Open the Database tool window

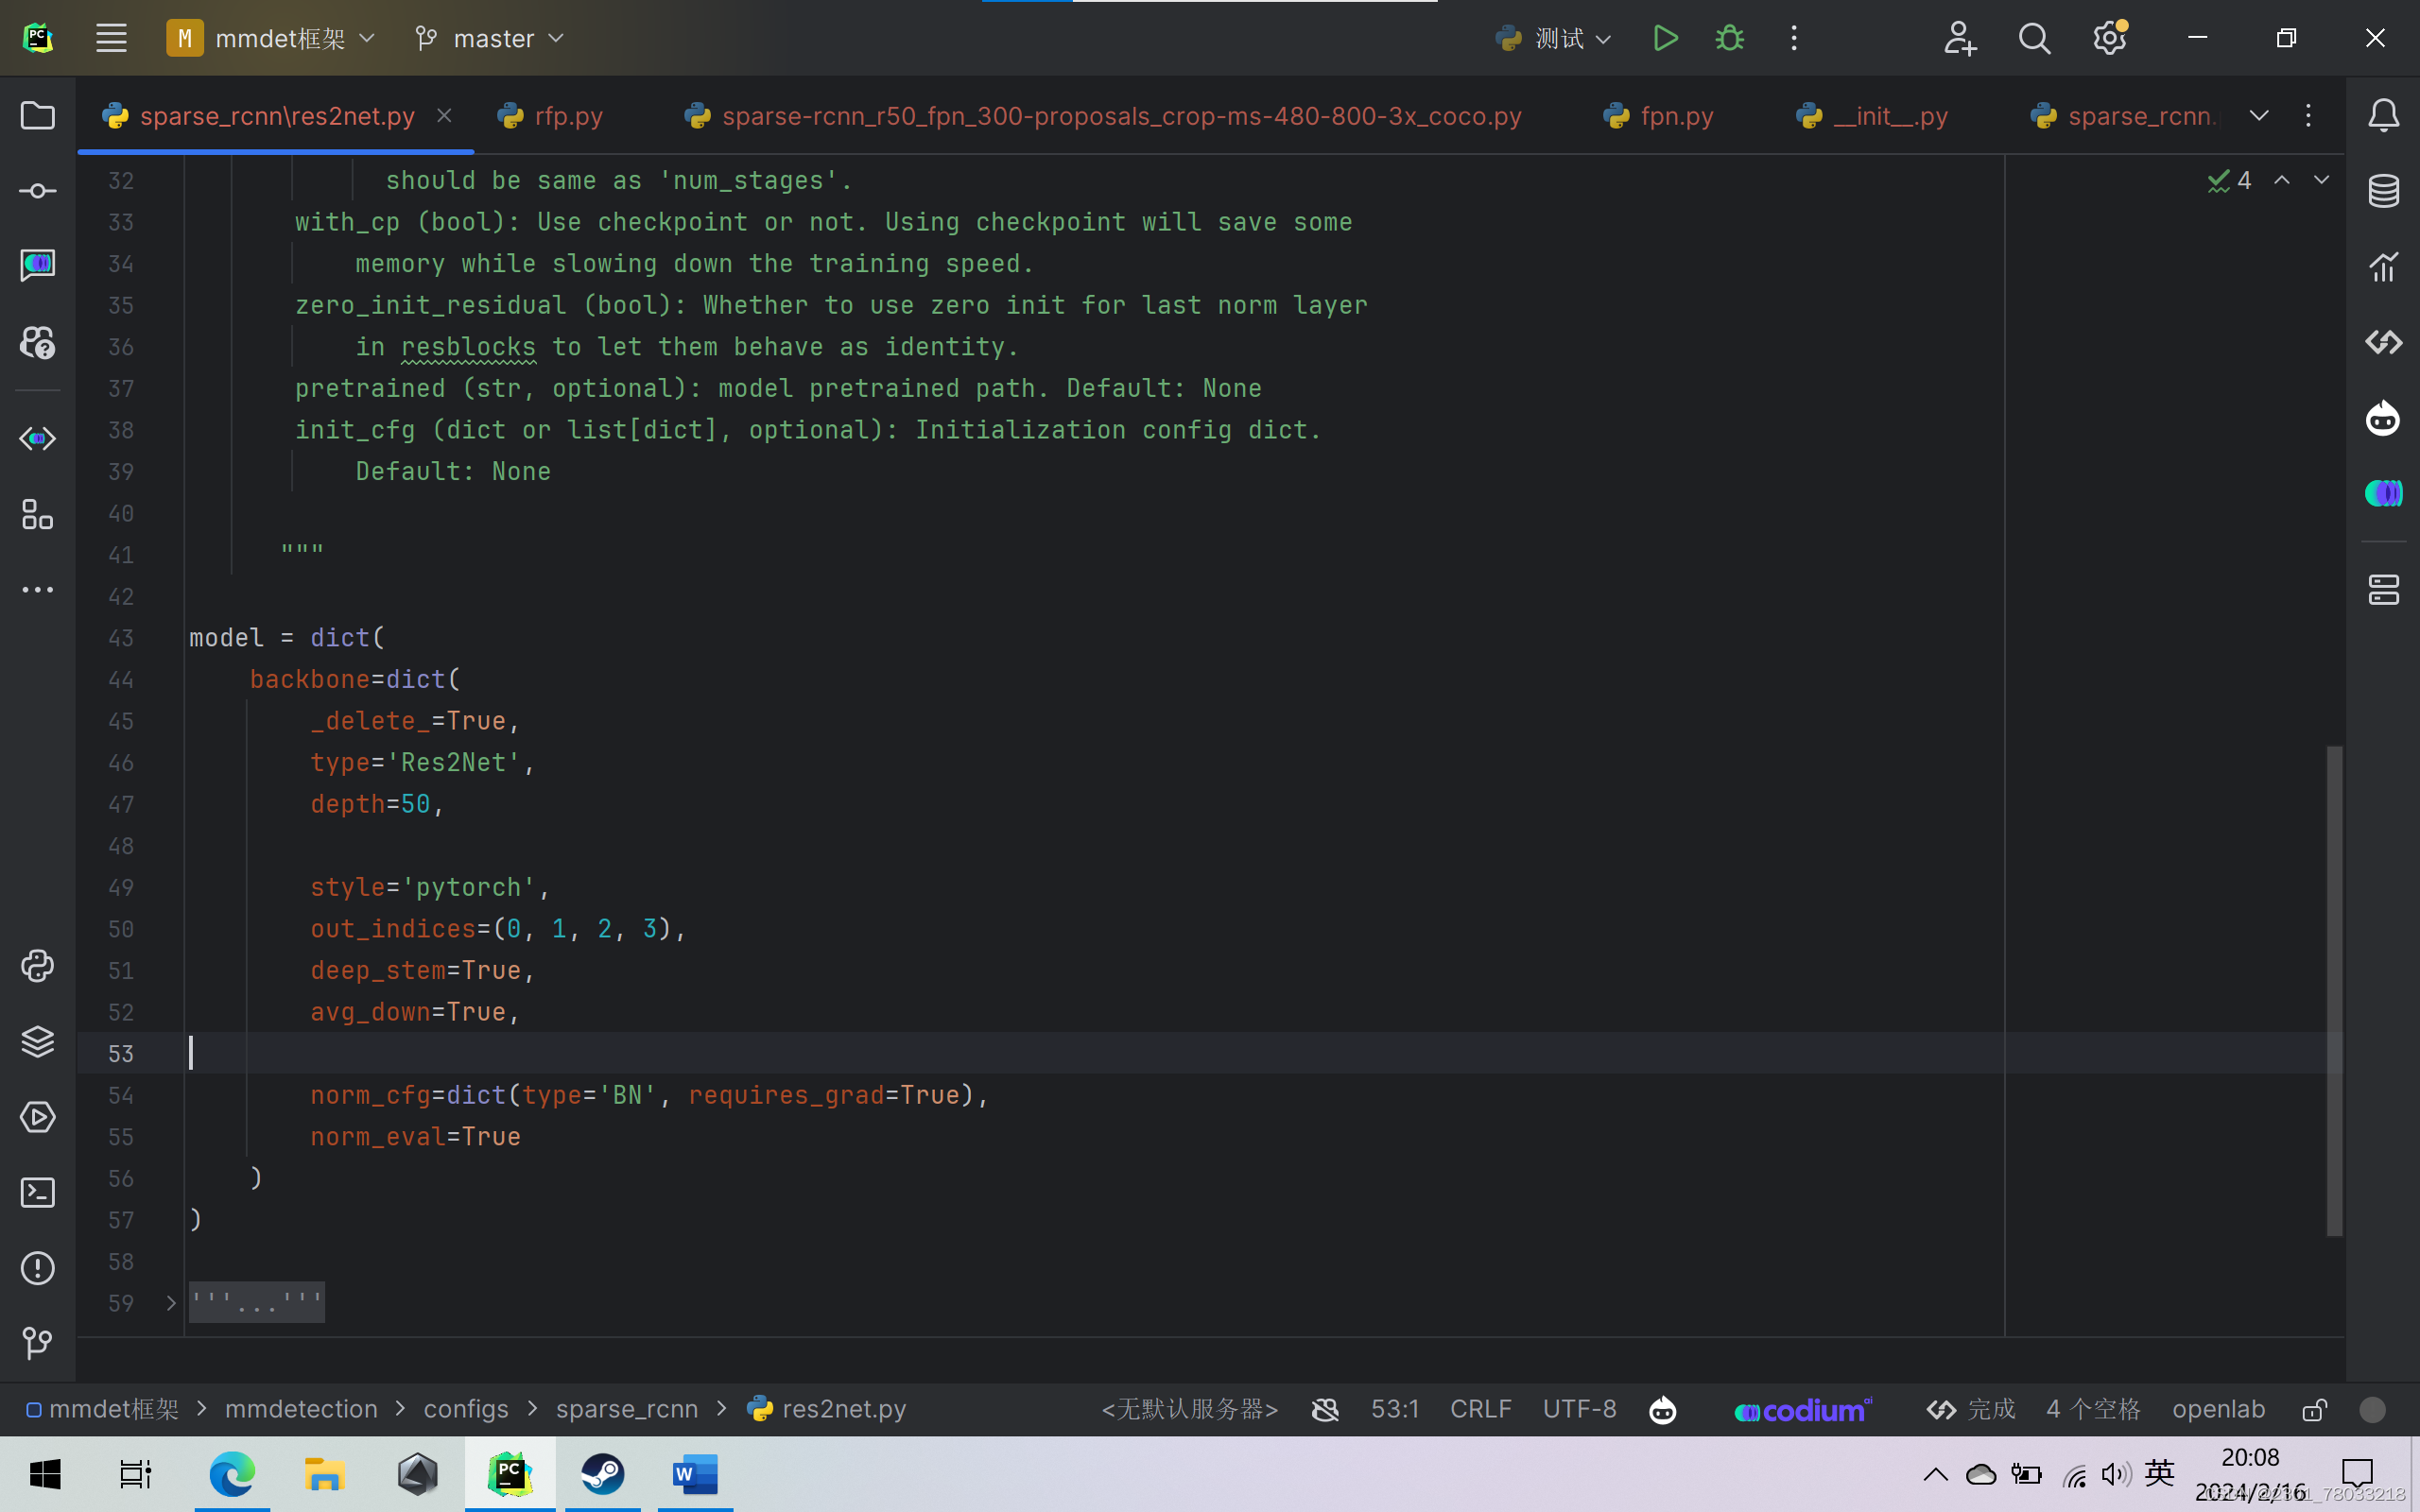[2384, 190]
